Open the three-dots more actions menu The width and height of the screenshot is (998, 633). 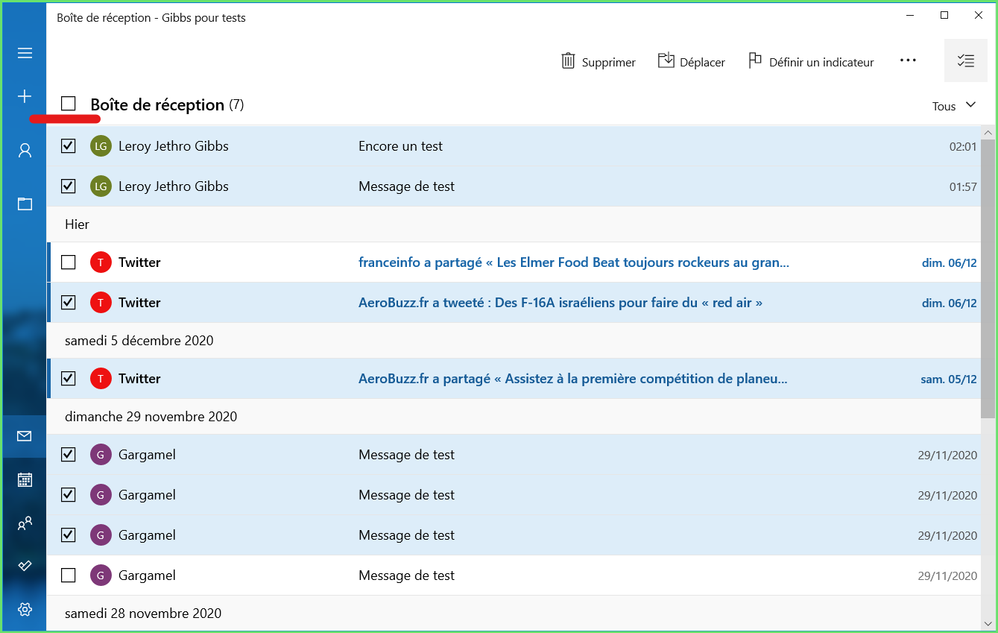click(x=907, y=61)
